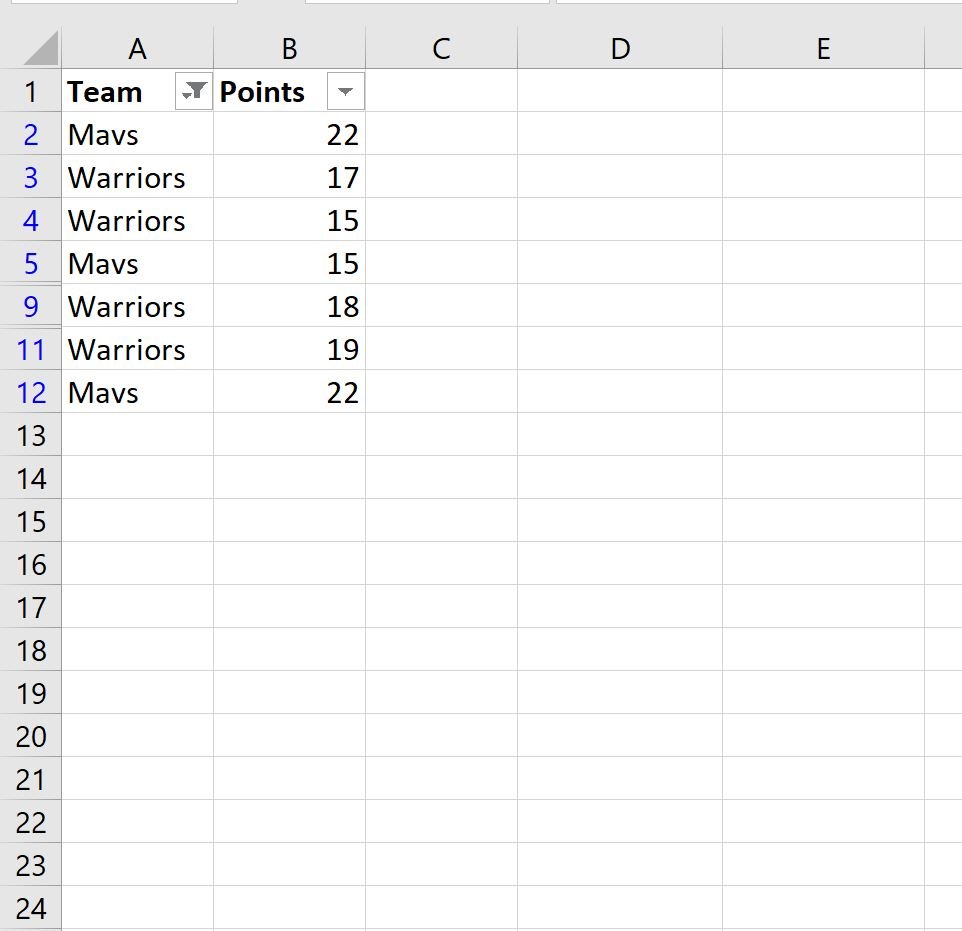The image size is (962, 931).
Task: Select cell with value 17
Action: coord(290,177)
